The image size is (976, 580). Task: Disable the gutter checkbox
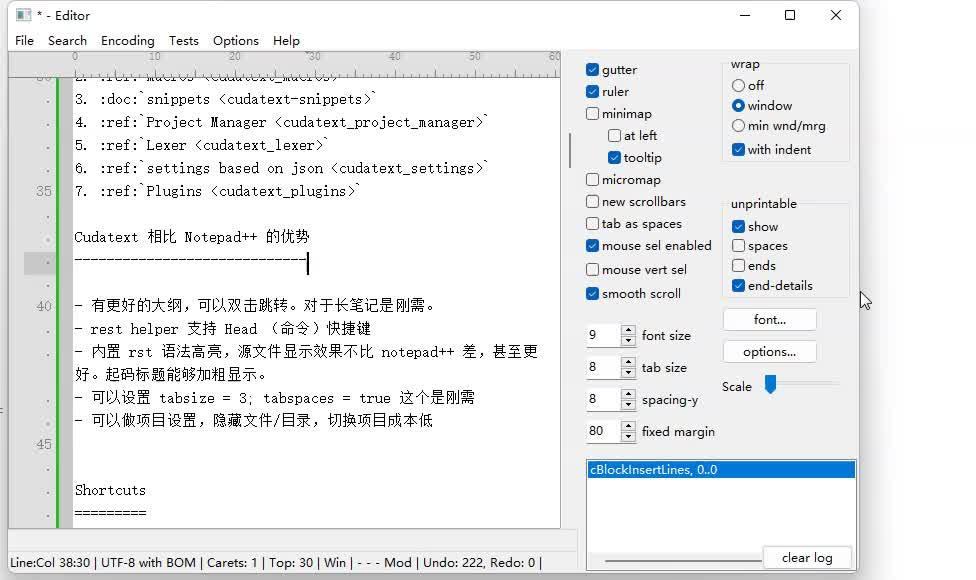click(593, 69)
